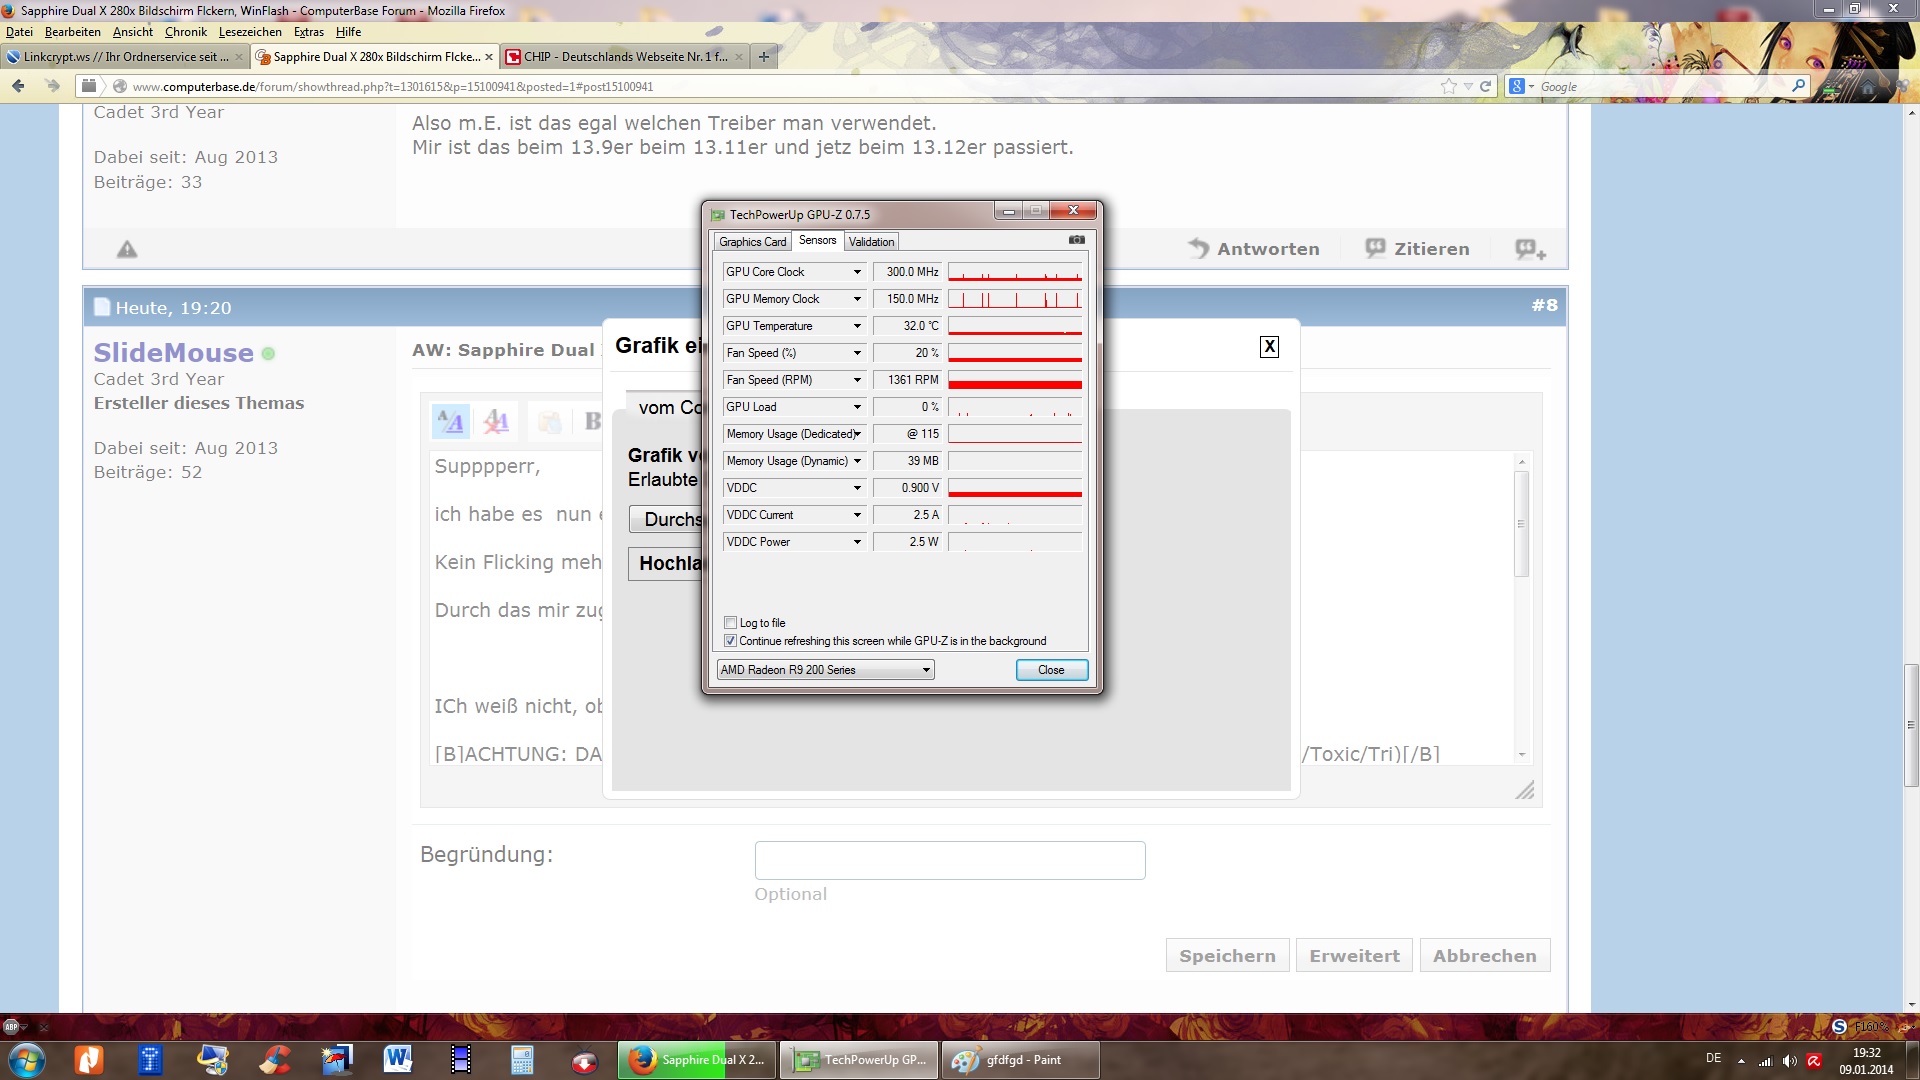Open CCleaner from the taskbar

(x=275, y=1059)
